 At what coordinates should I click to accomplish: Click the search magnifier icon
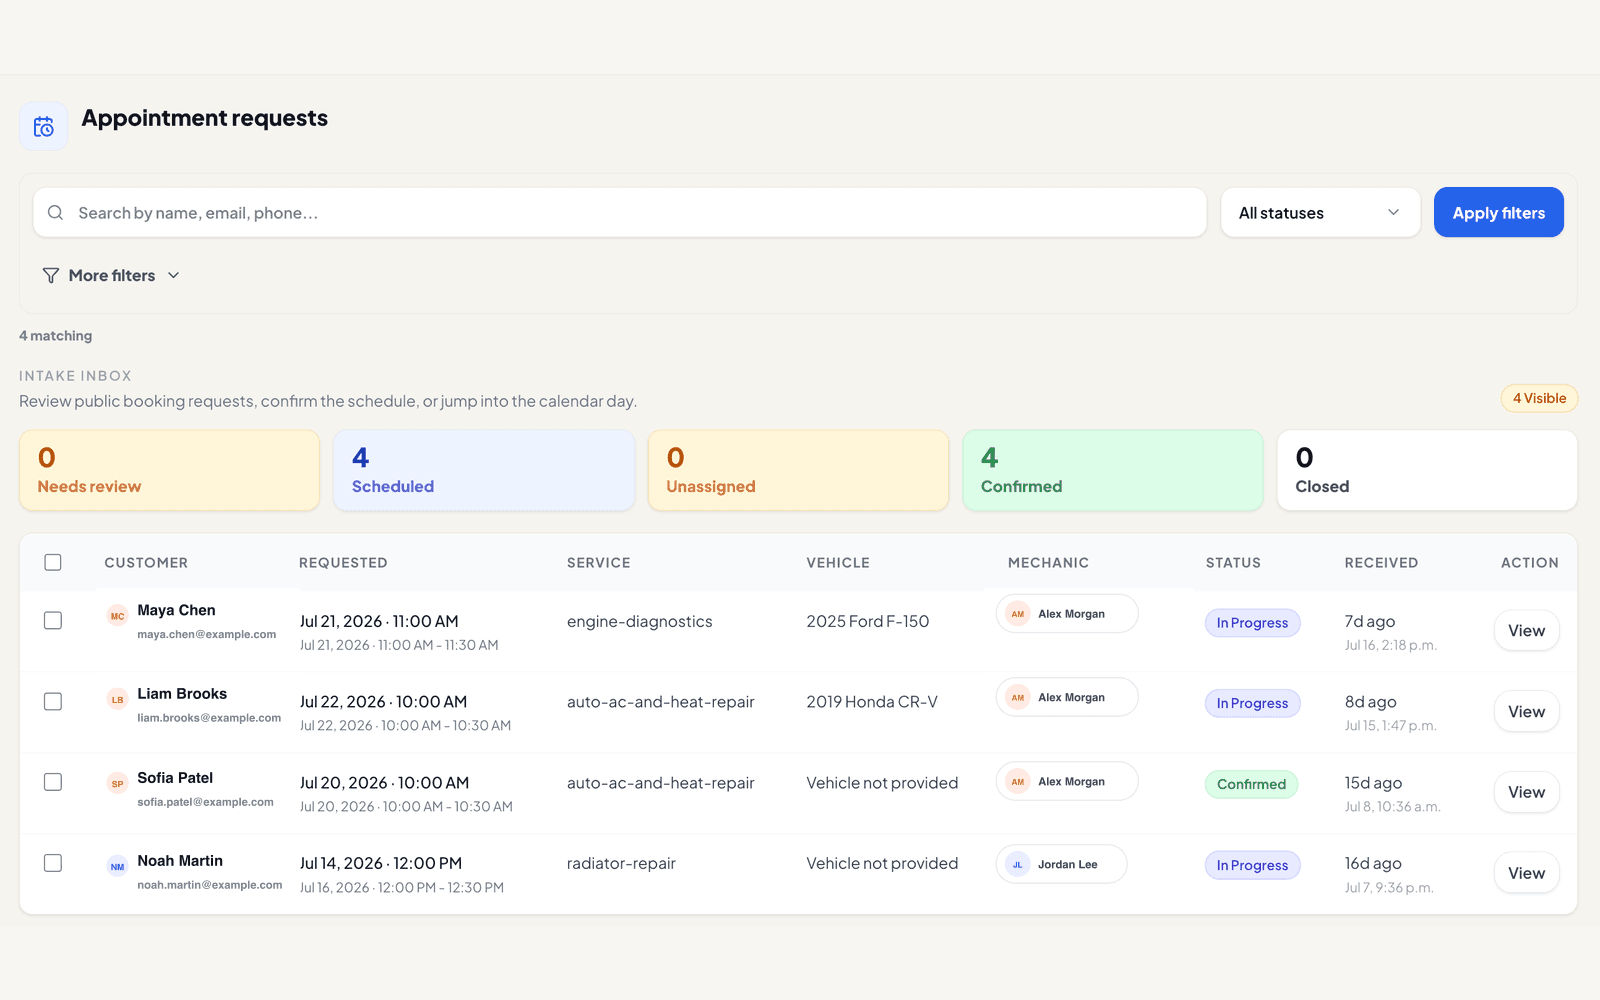click(x=56, y=213)
